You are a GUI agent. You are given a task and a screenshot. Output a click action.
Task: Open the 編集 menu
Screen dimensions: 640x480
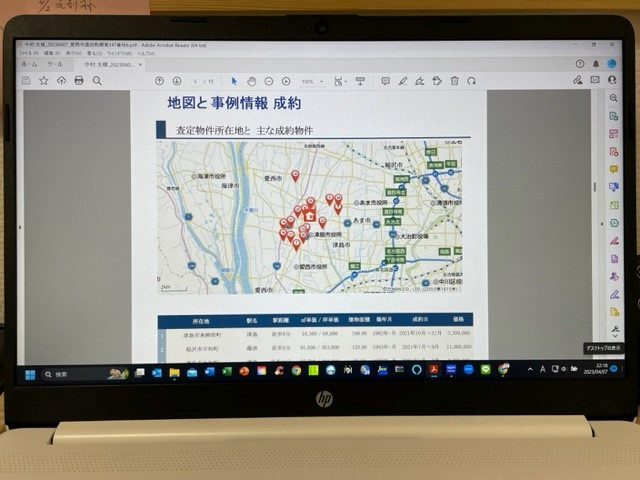point(52,53)
